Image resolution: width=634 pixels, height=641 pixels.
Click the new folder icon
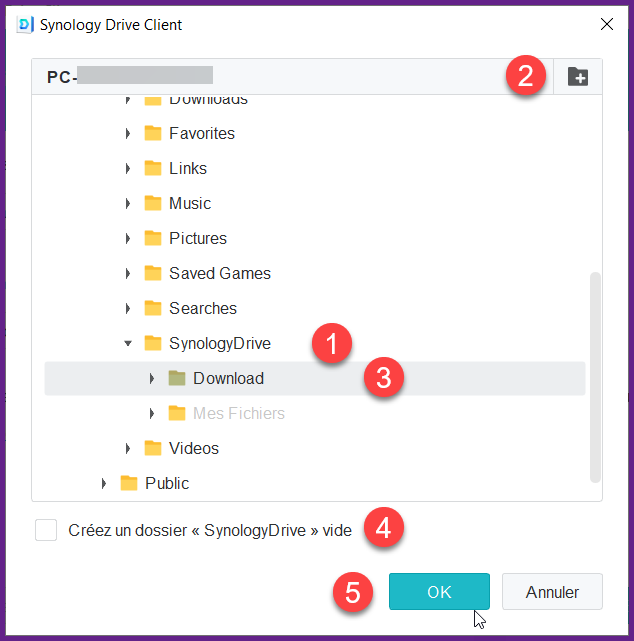tap(578, 77)
